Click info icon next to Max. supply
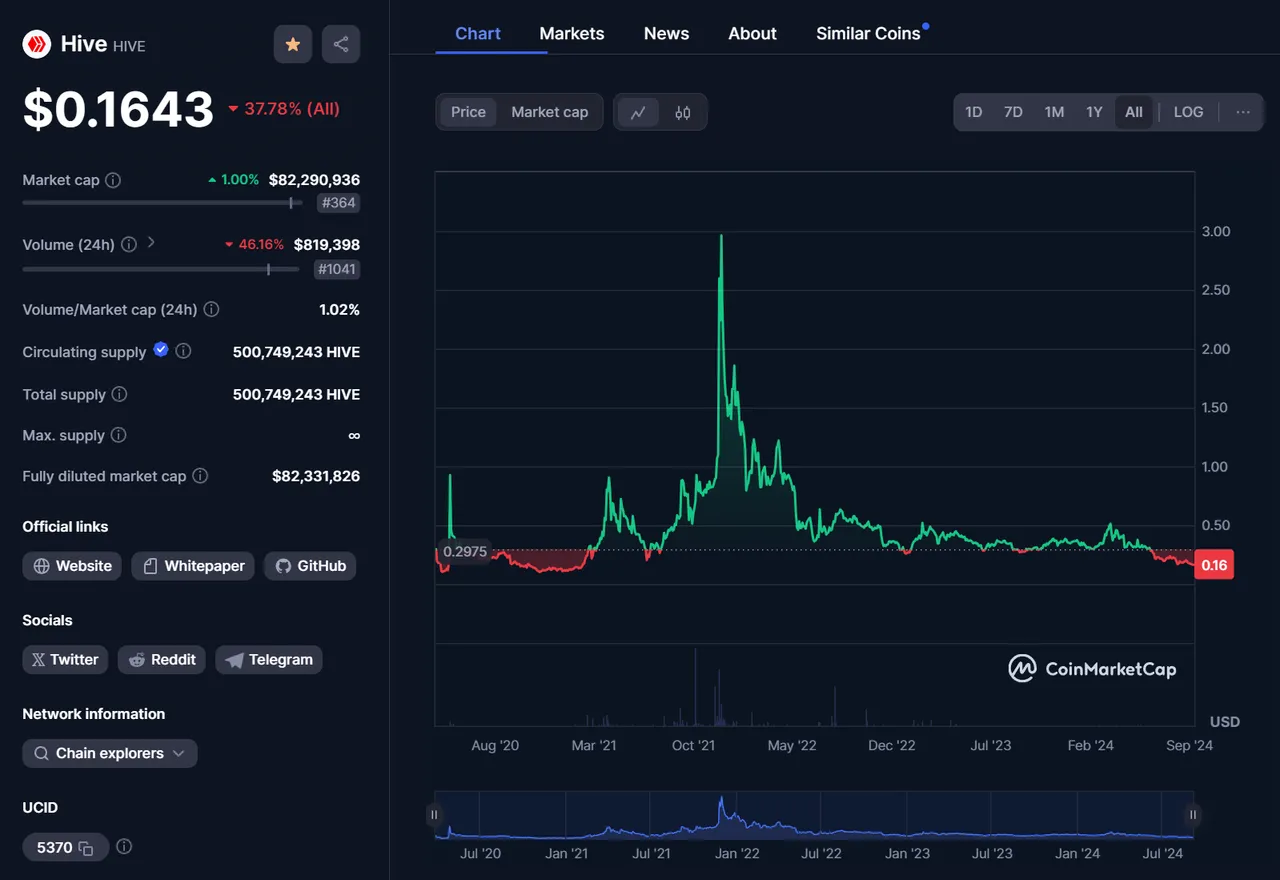The height and width of the screenshot is (880, 1280). (x=118, y=435)
